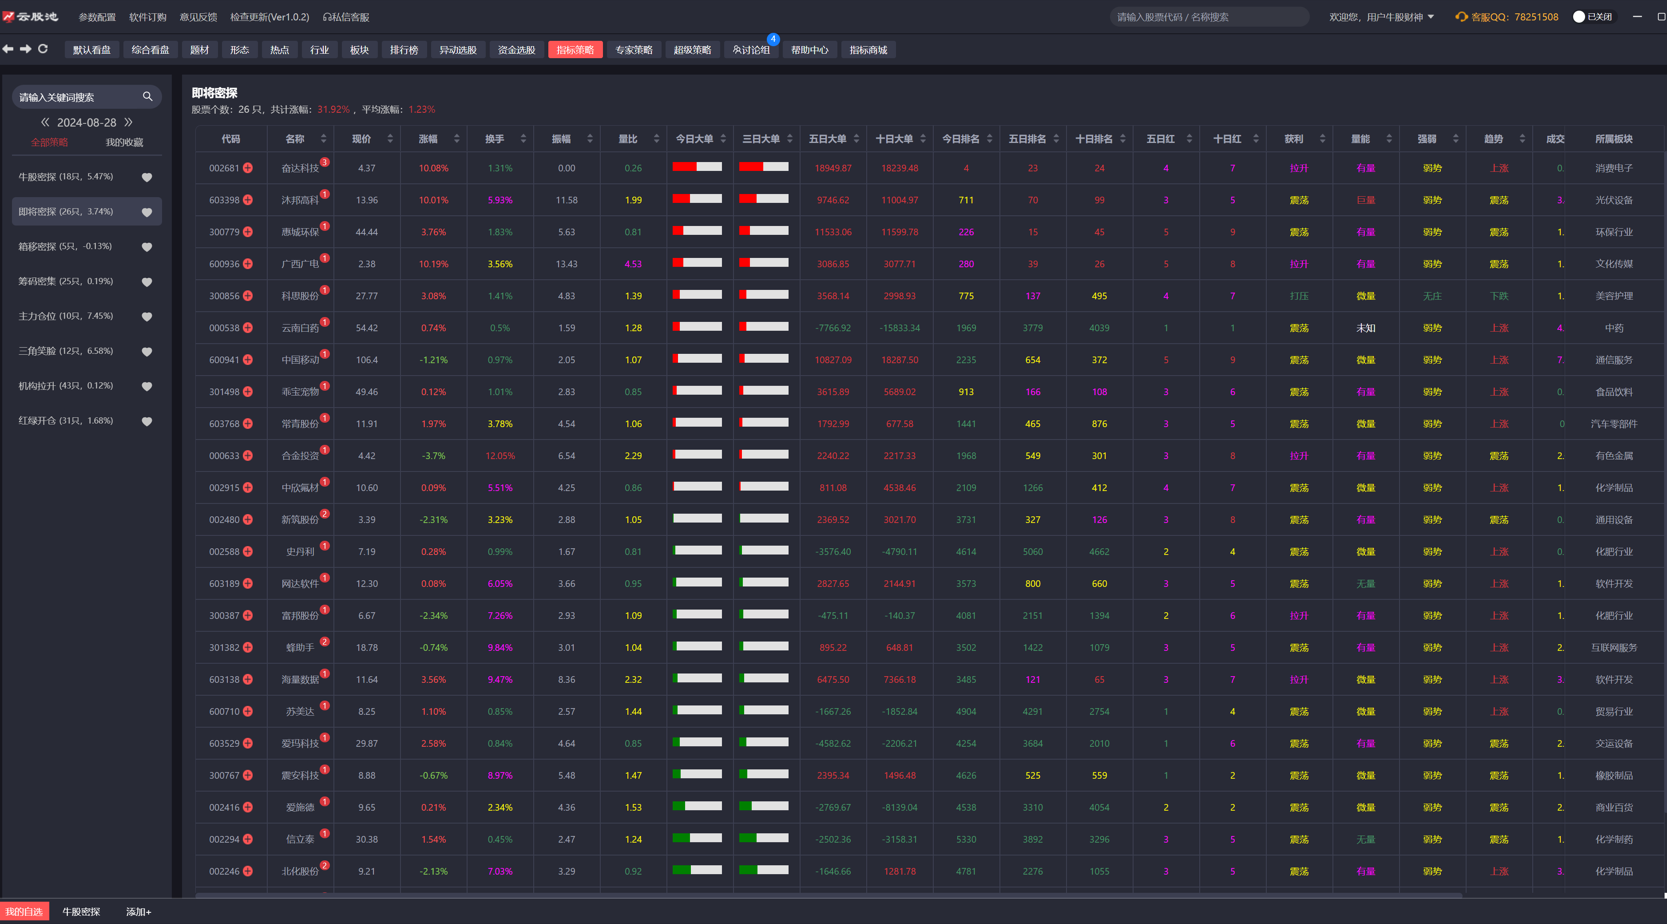1667x924 pixels.
Task: Add stock 301498 with the red plus icon
Action: pos(248,392)
